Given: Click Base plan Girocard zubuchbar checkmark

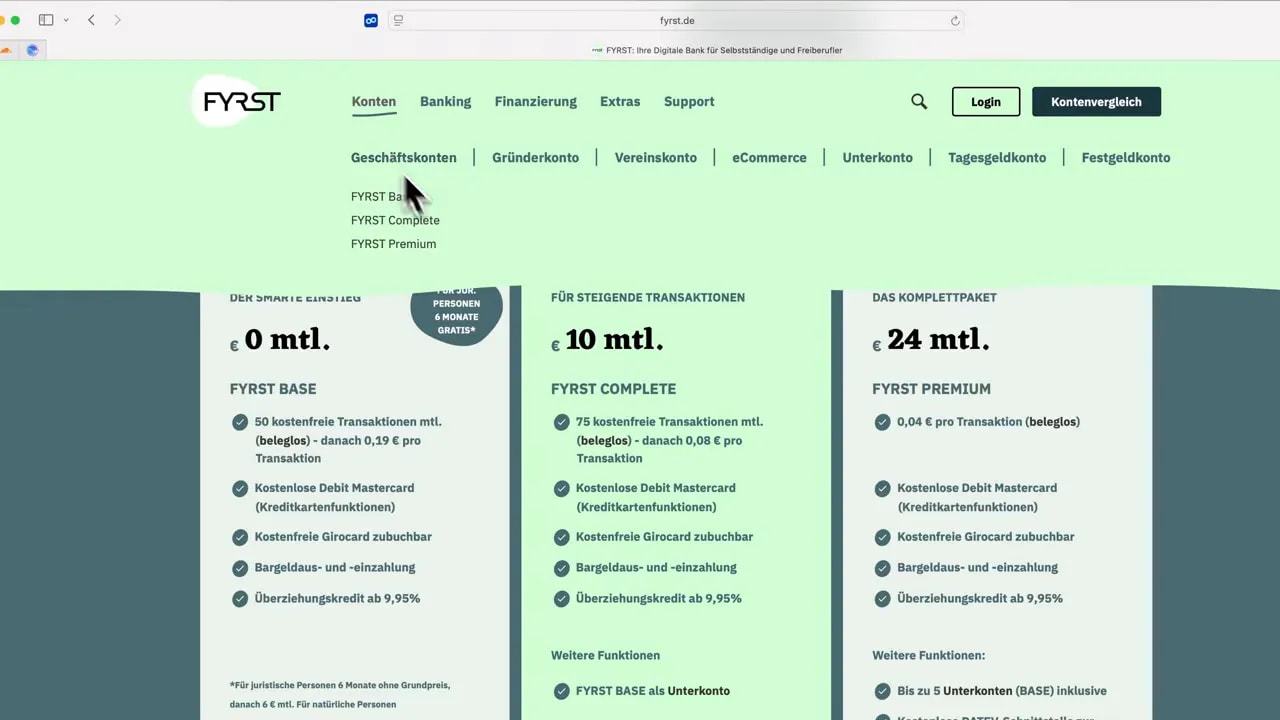Looking at the screenshot, I should click(240, 537).
